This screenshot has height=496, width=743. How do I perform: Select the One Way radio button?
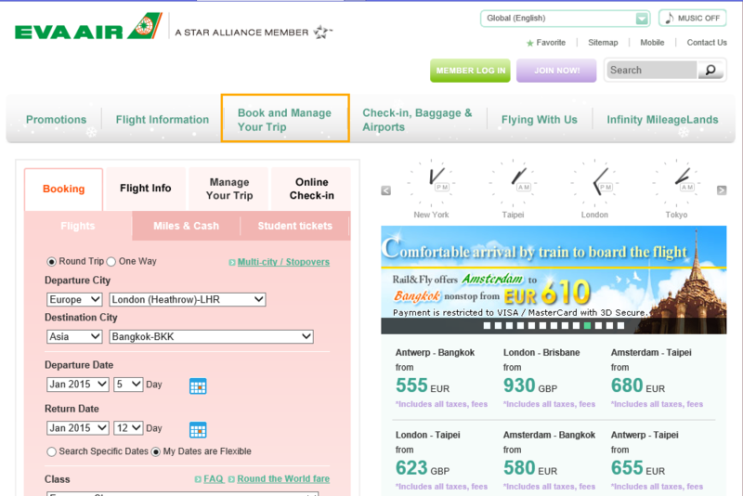[111, 262]
